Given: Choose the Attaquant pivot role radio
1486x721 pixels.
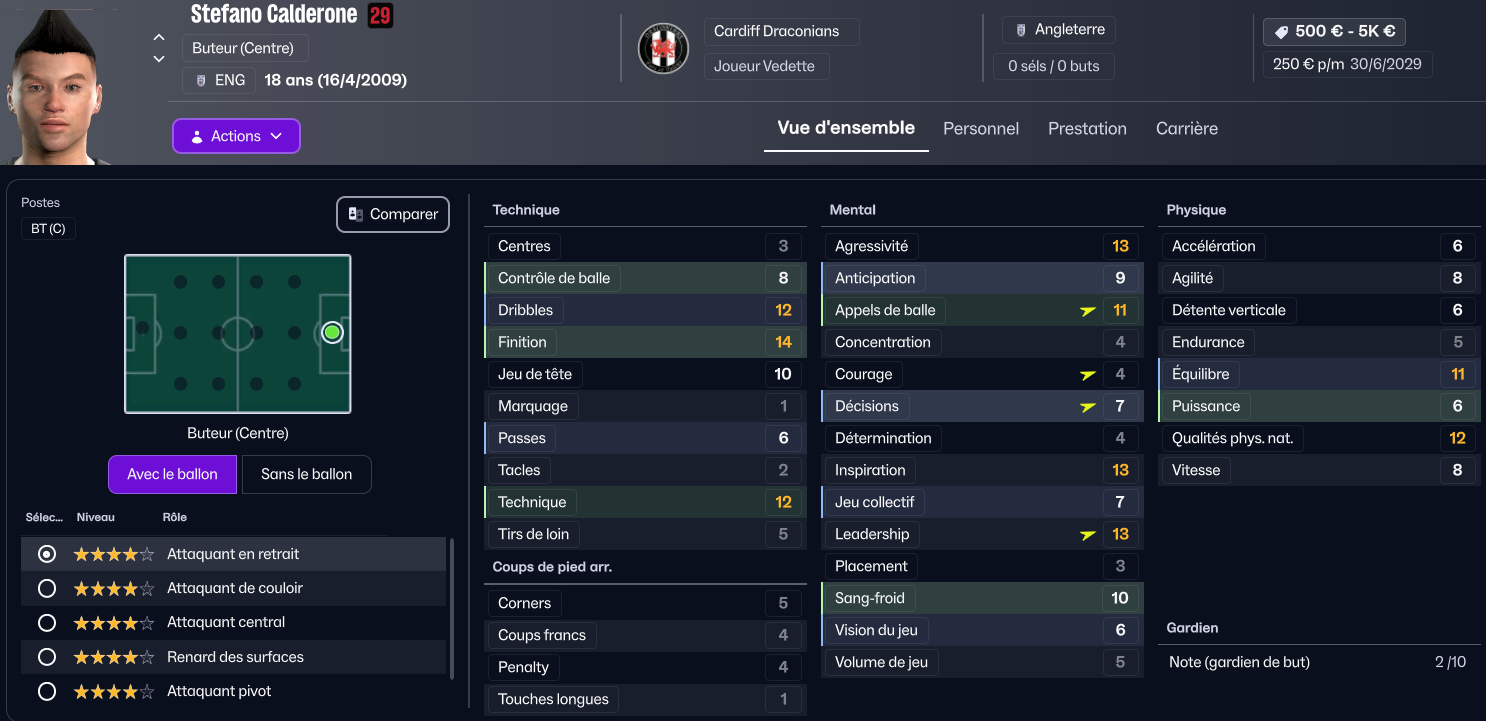Looking at the screenshot, I should tap(46, 691).
